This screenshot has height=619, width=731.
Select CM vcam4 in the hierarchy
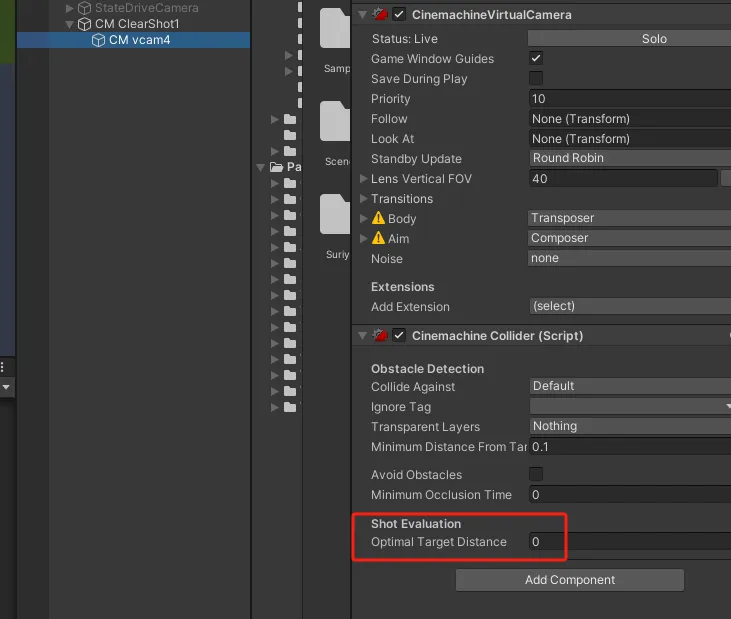coord(133,40)
